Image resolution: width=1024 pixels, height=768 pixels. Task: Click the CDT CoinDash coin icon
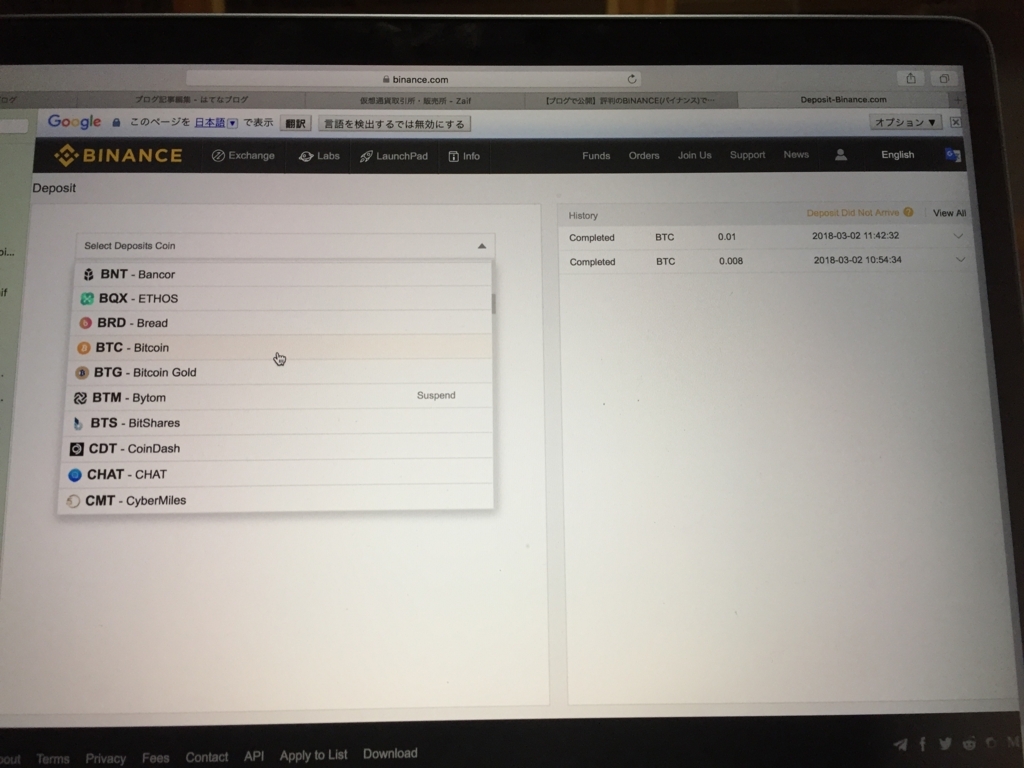pyautogui.click(x=76, y=449)
